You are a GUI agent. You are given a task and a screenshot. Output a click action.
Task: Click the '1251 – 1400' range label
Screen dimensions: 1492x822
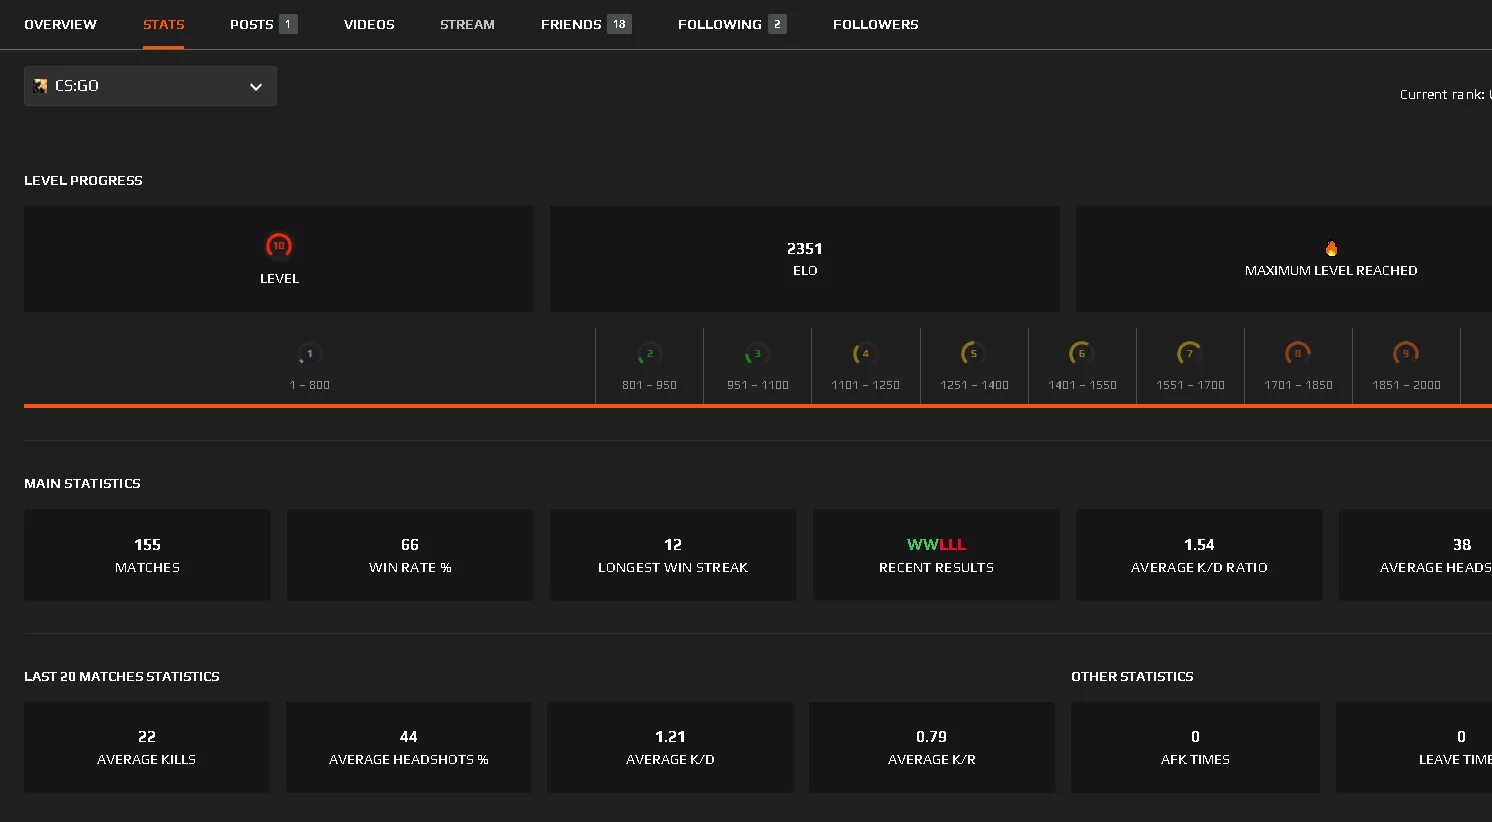[x=973, y=385]
